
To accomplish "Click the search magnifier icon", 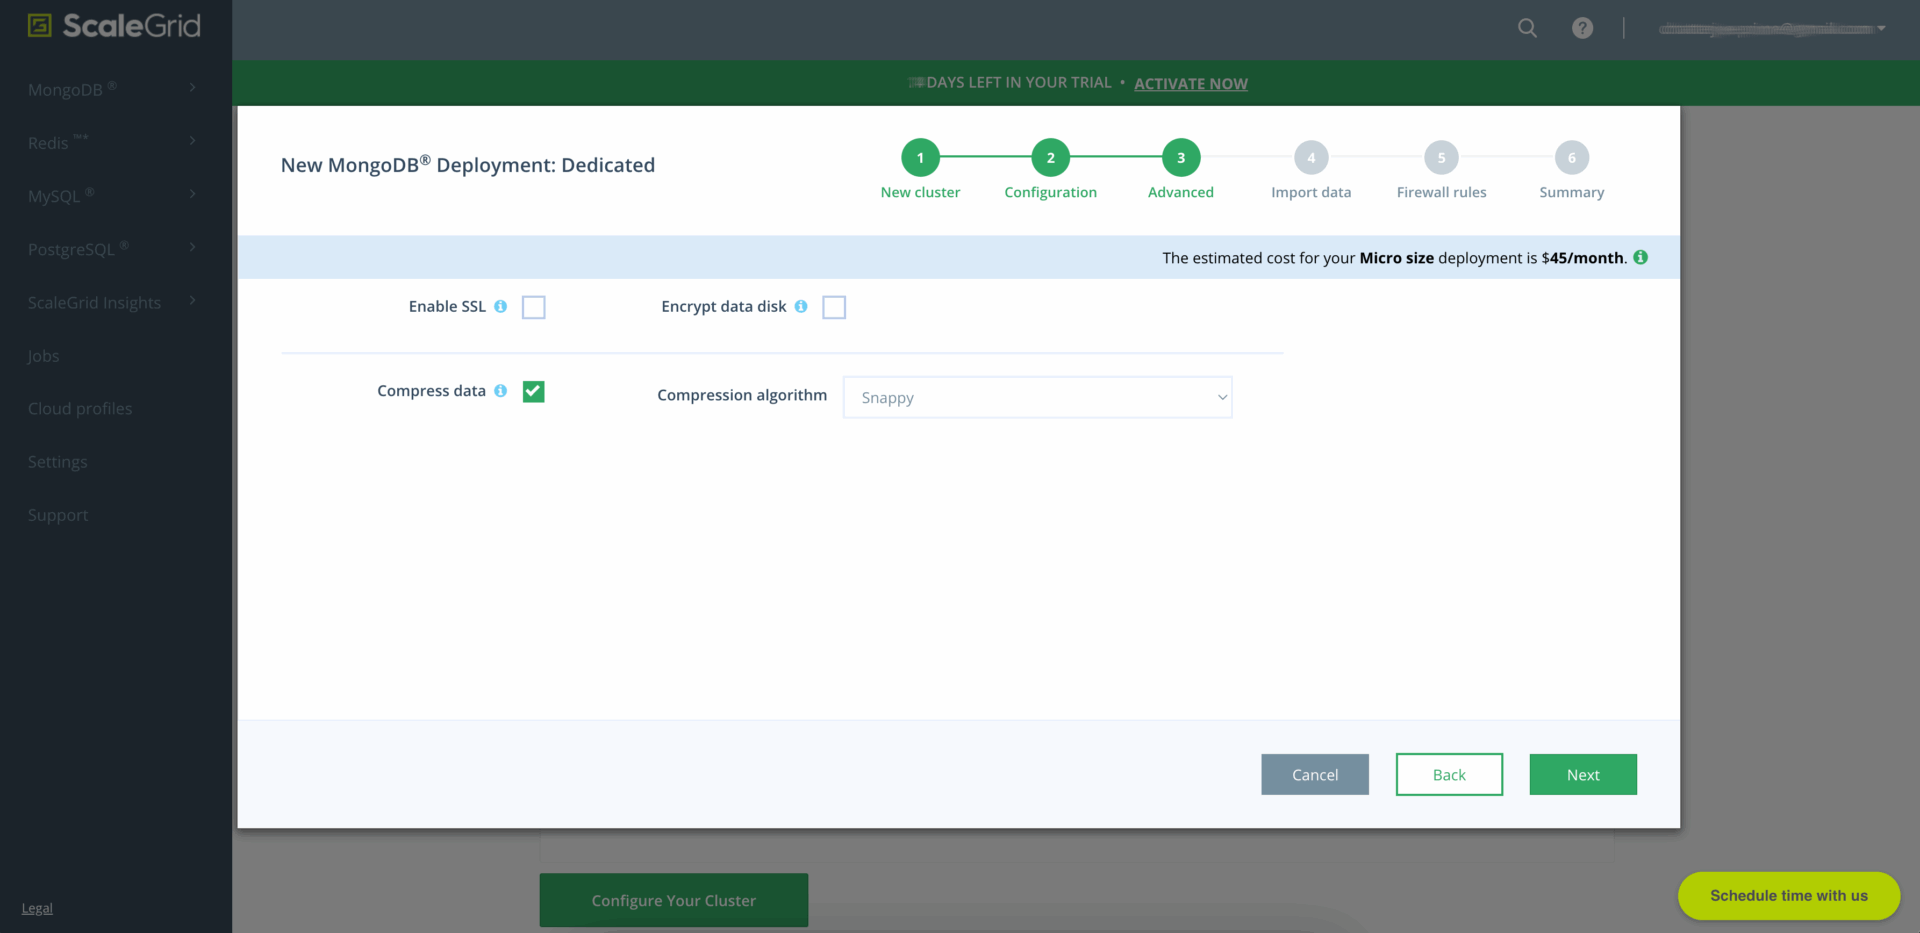I will (x=1527, y=28).
